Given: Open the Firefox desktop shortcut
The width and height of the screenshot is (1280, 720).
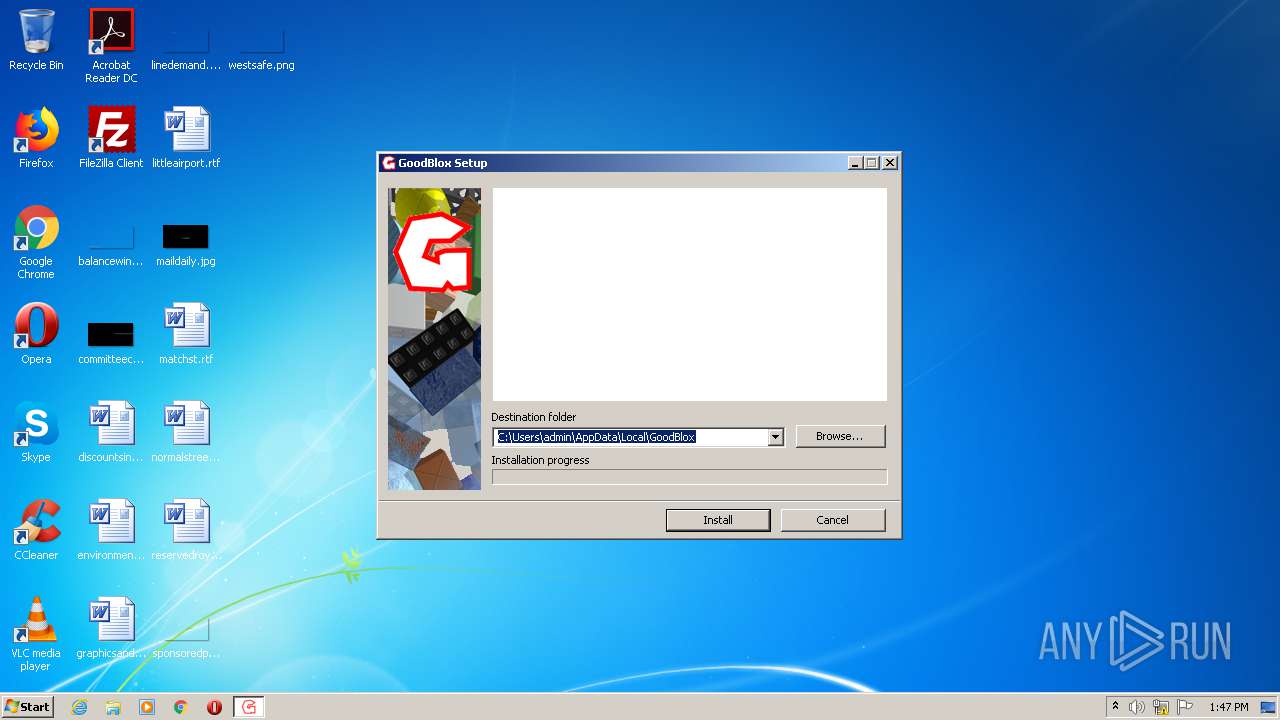Looking at the screenshot, I should pyautogui.click(x=36, y=138).
